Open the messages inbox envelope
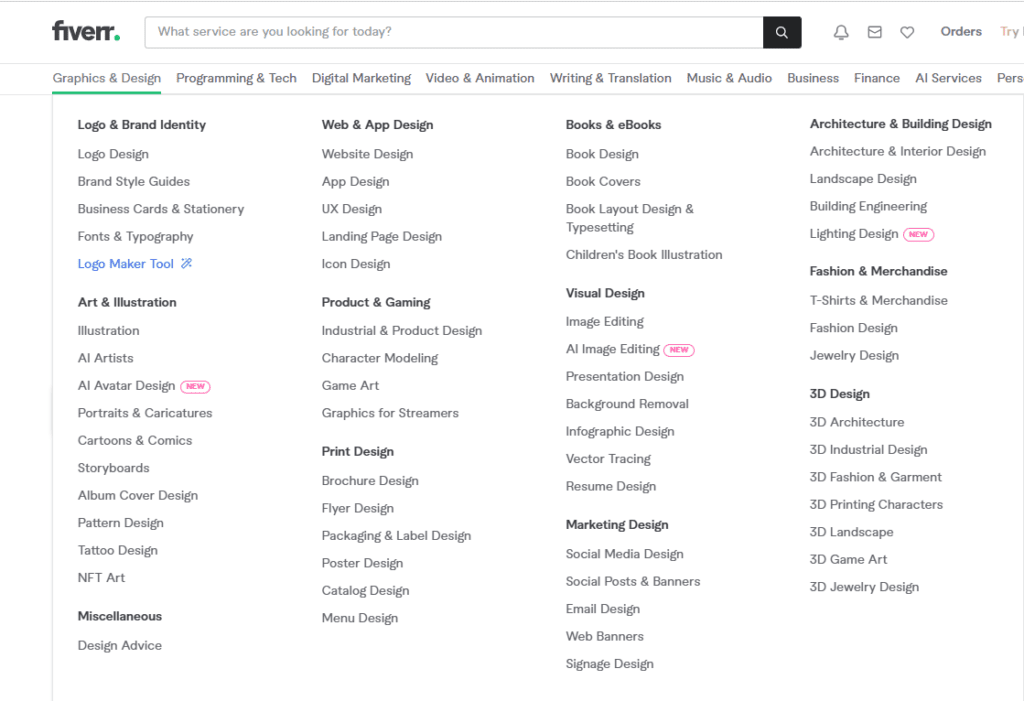The width and height of the screenshot is (1024, 701). click(x=874, y=31)
